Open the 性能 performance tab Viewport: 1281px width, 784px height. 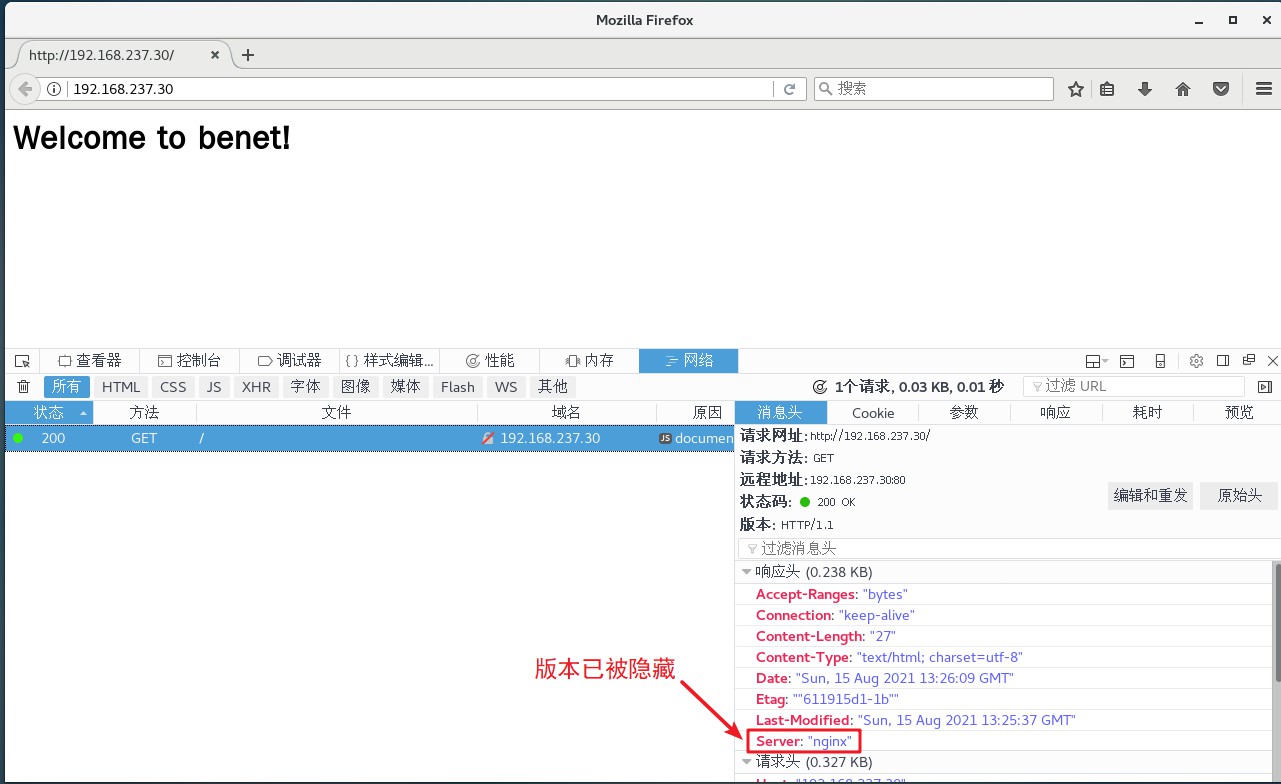[490, 361]
